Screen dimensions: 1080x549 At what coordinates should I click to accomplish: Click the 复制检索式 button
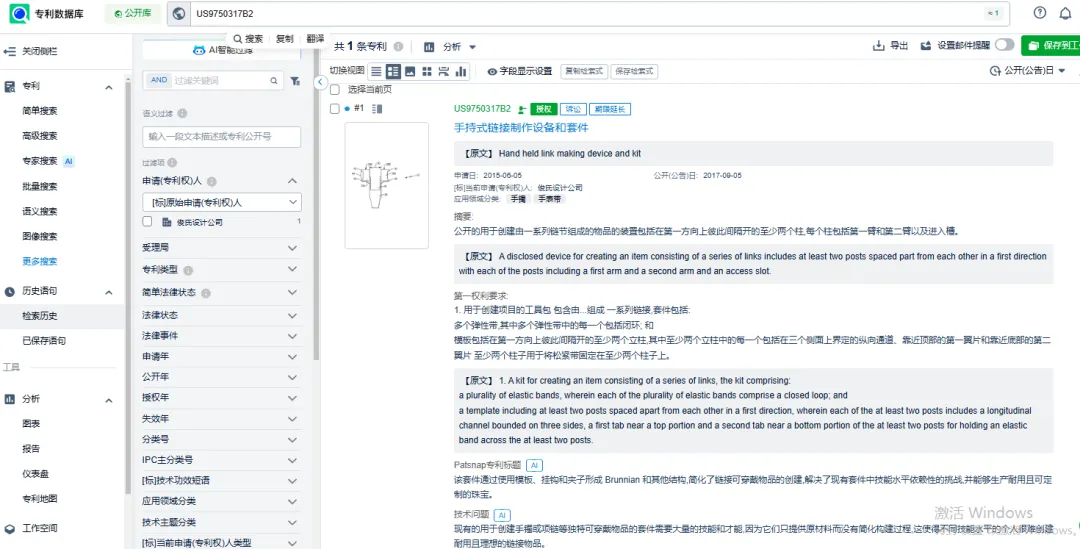click(x=584, y=71)
